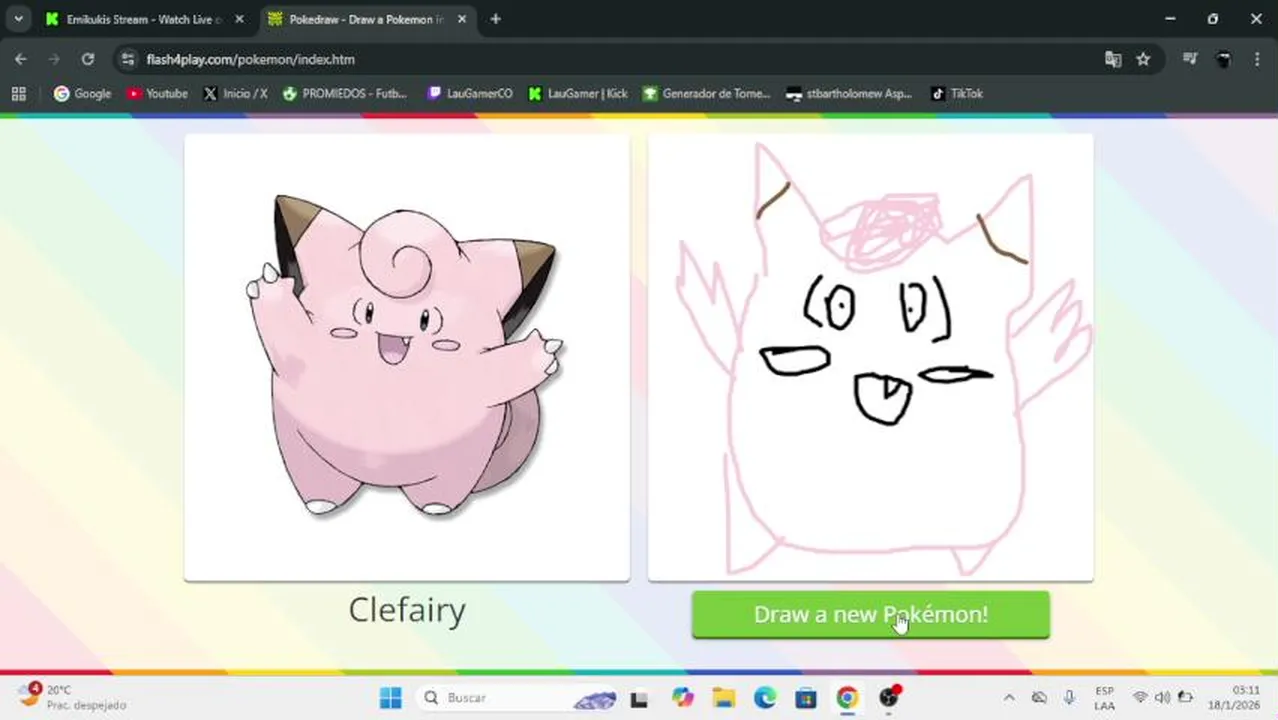1278x720 pixels.
Task: Click the microphone tray icon
Action: 1070,697
